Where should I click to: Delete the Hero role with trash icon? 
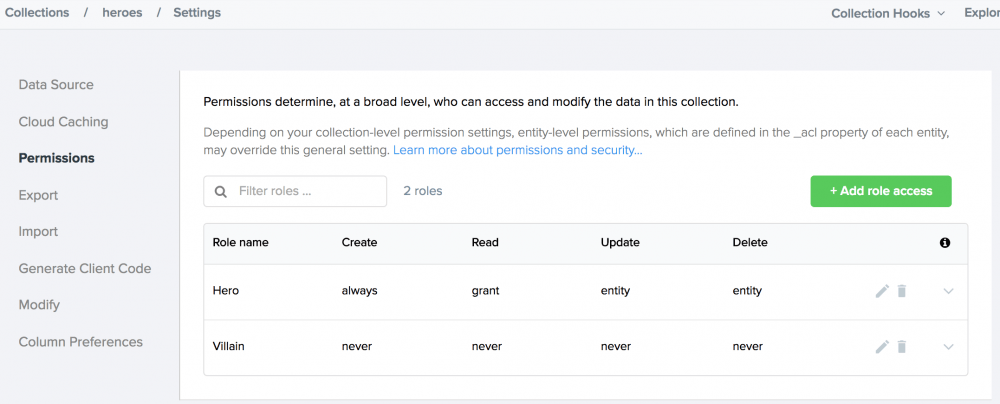901,291
